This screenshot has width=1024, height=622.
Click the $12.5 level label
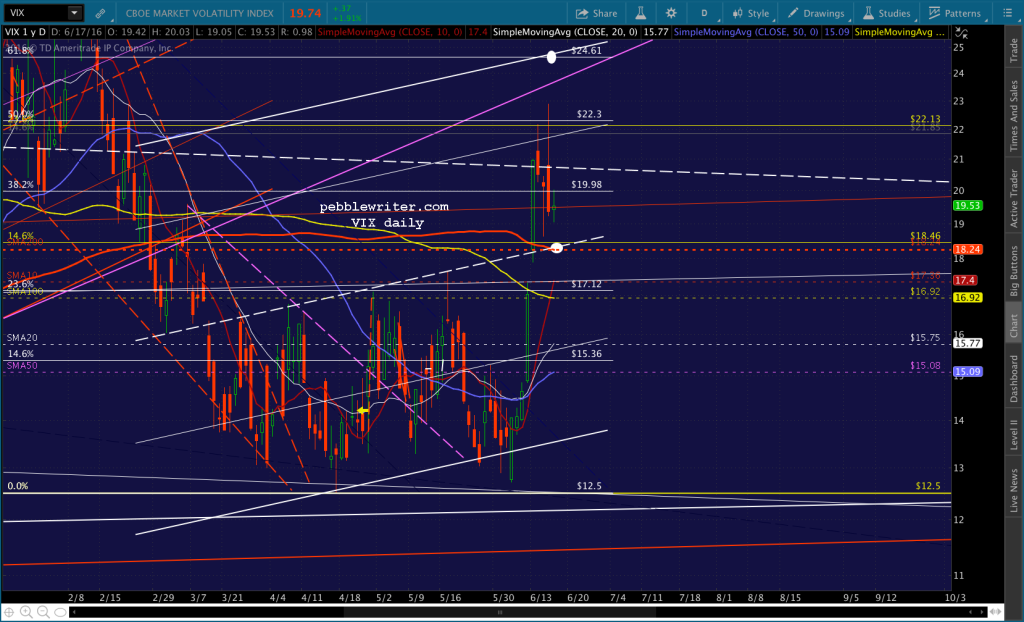pyautogui.click(x=589, y=486)
